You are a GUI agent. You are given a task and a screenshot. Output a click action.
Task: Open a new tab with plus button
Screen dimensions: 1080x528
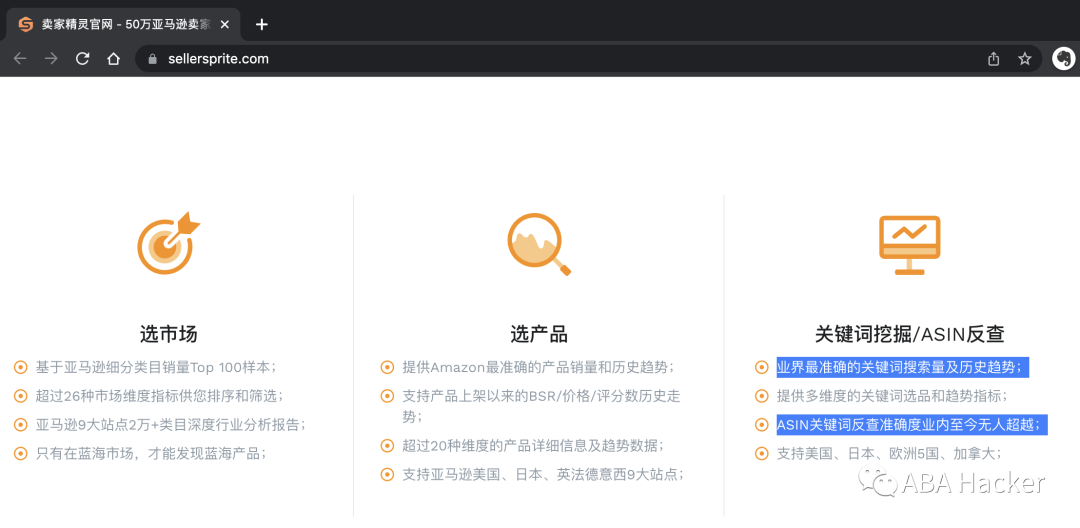point(261,25)
